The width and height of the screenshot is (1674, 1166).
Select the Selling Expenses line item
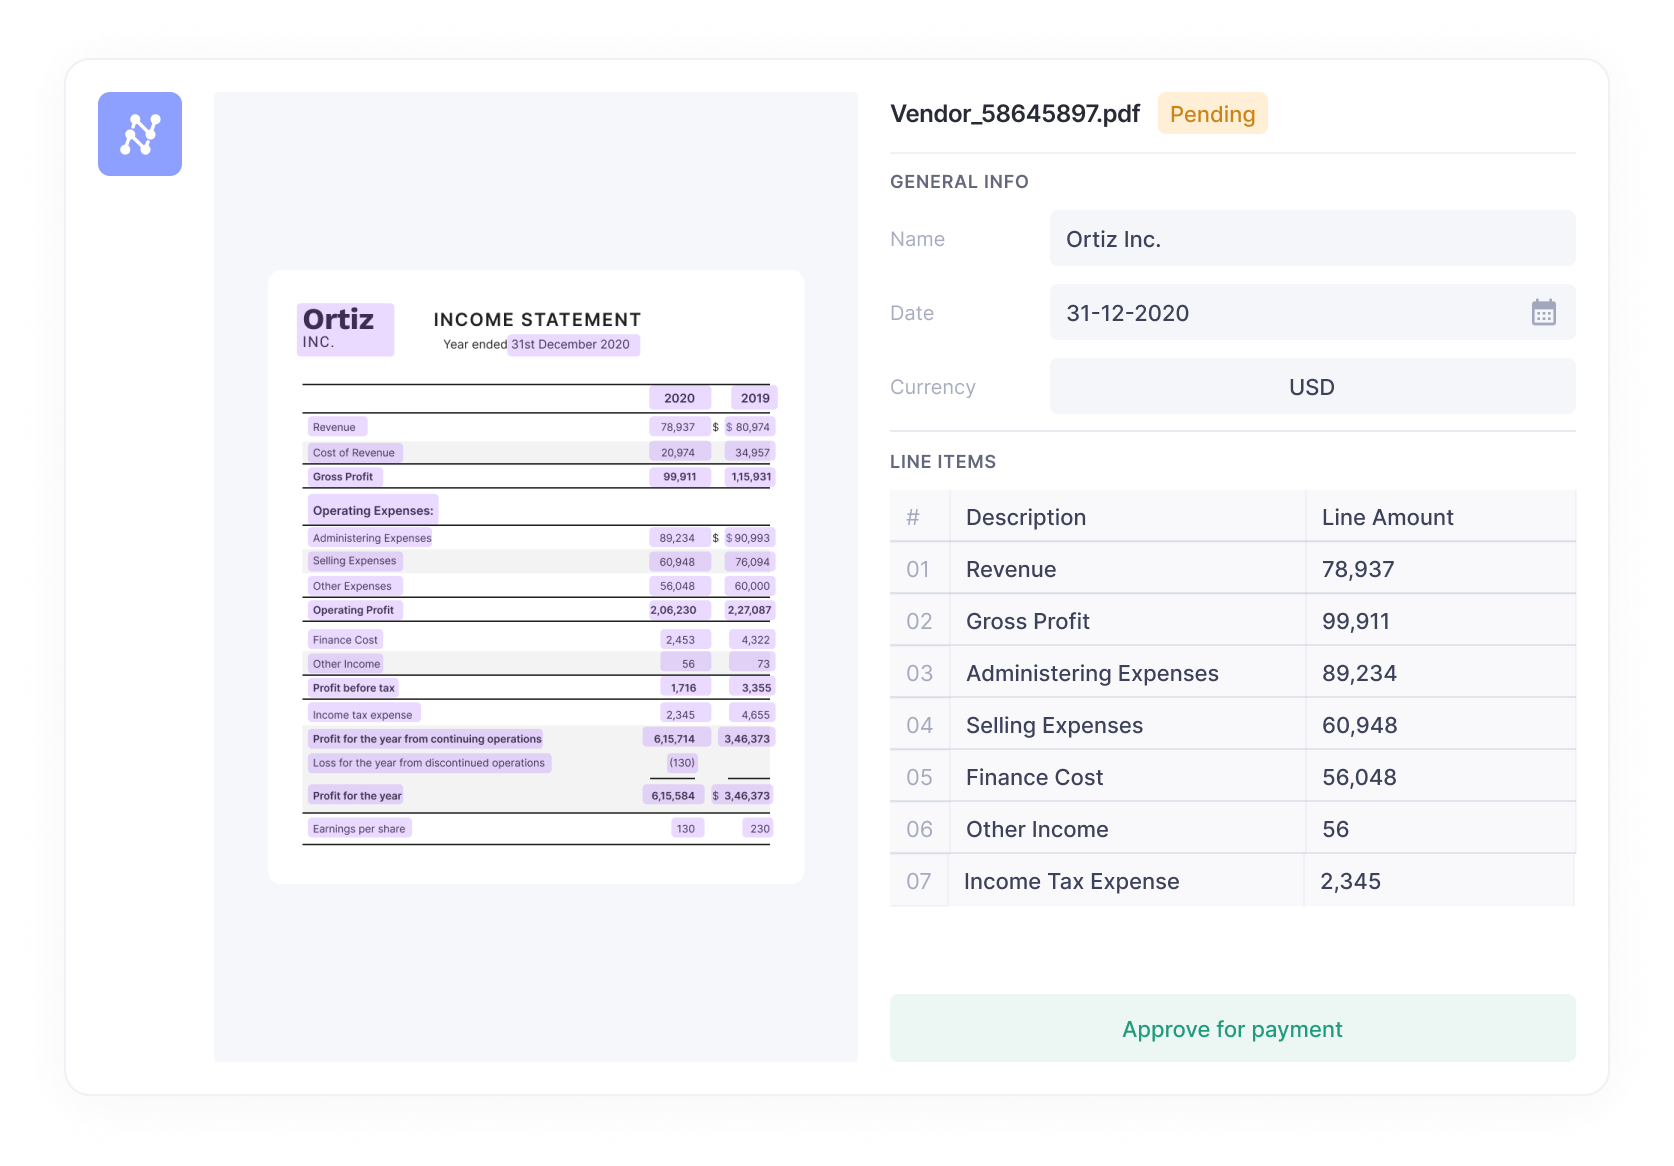click(x=1054, y=725)
